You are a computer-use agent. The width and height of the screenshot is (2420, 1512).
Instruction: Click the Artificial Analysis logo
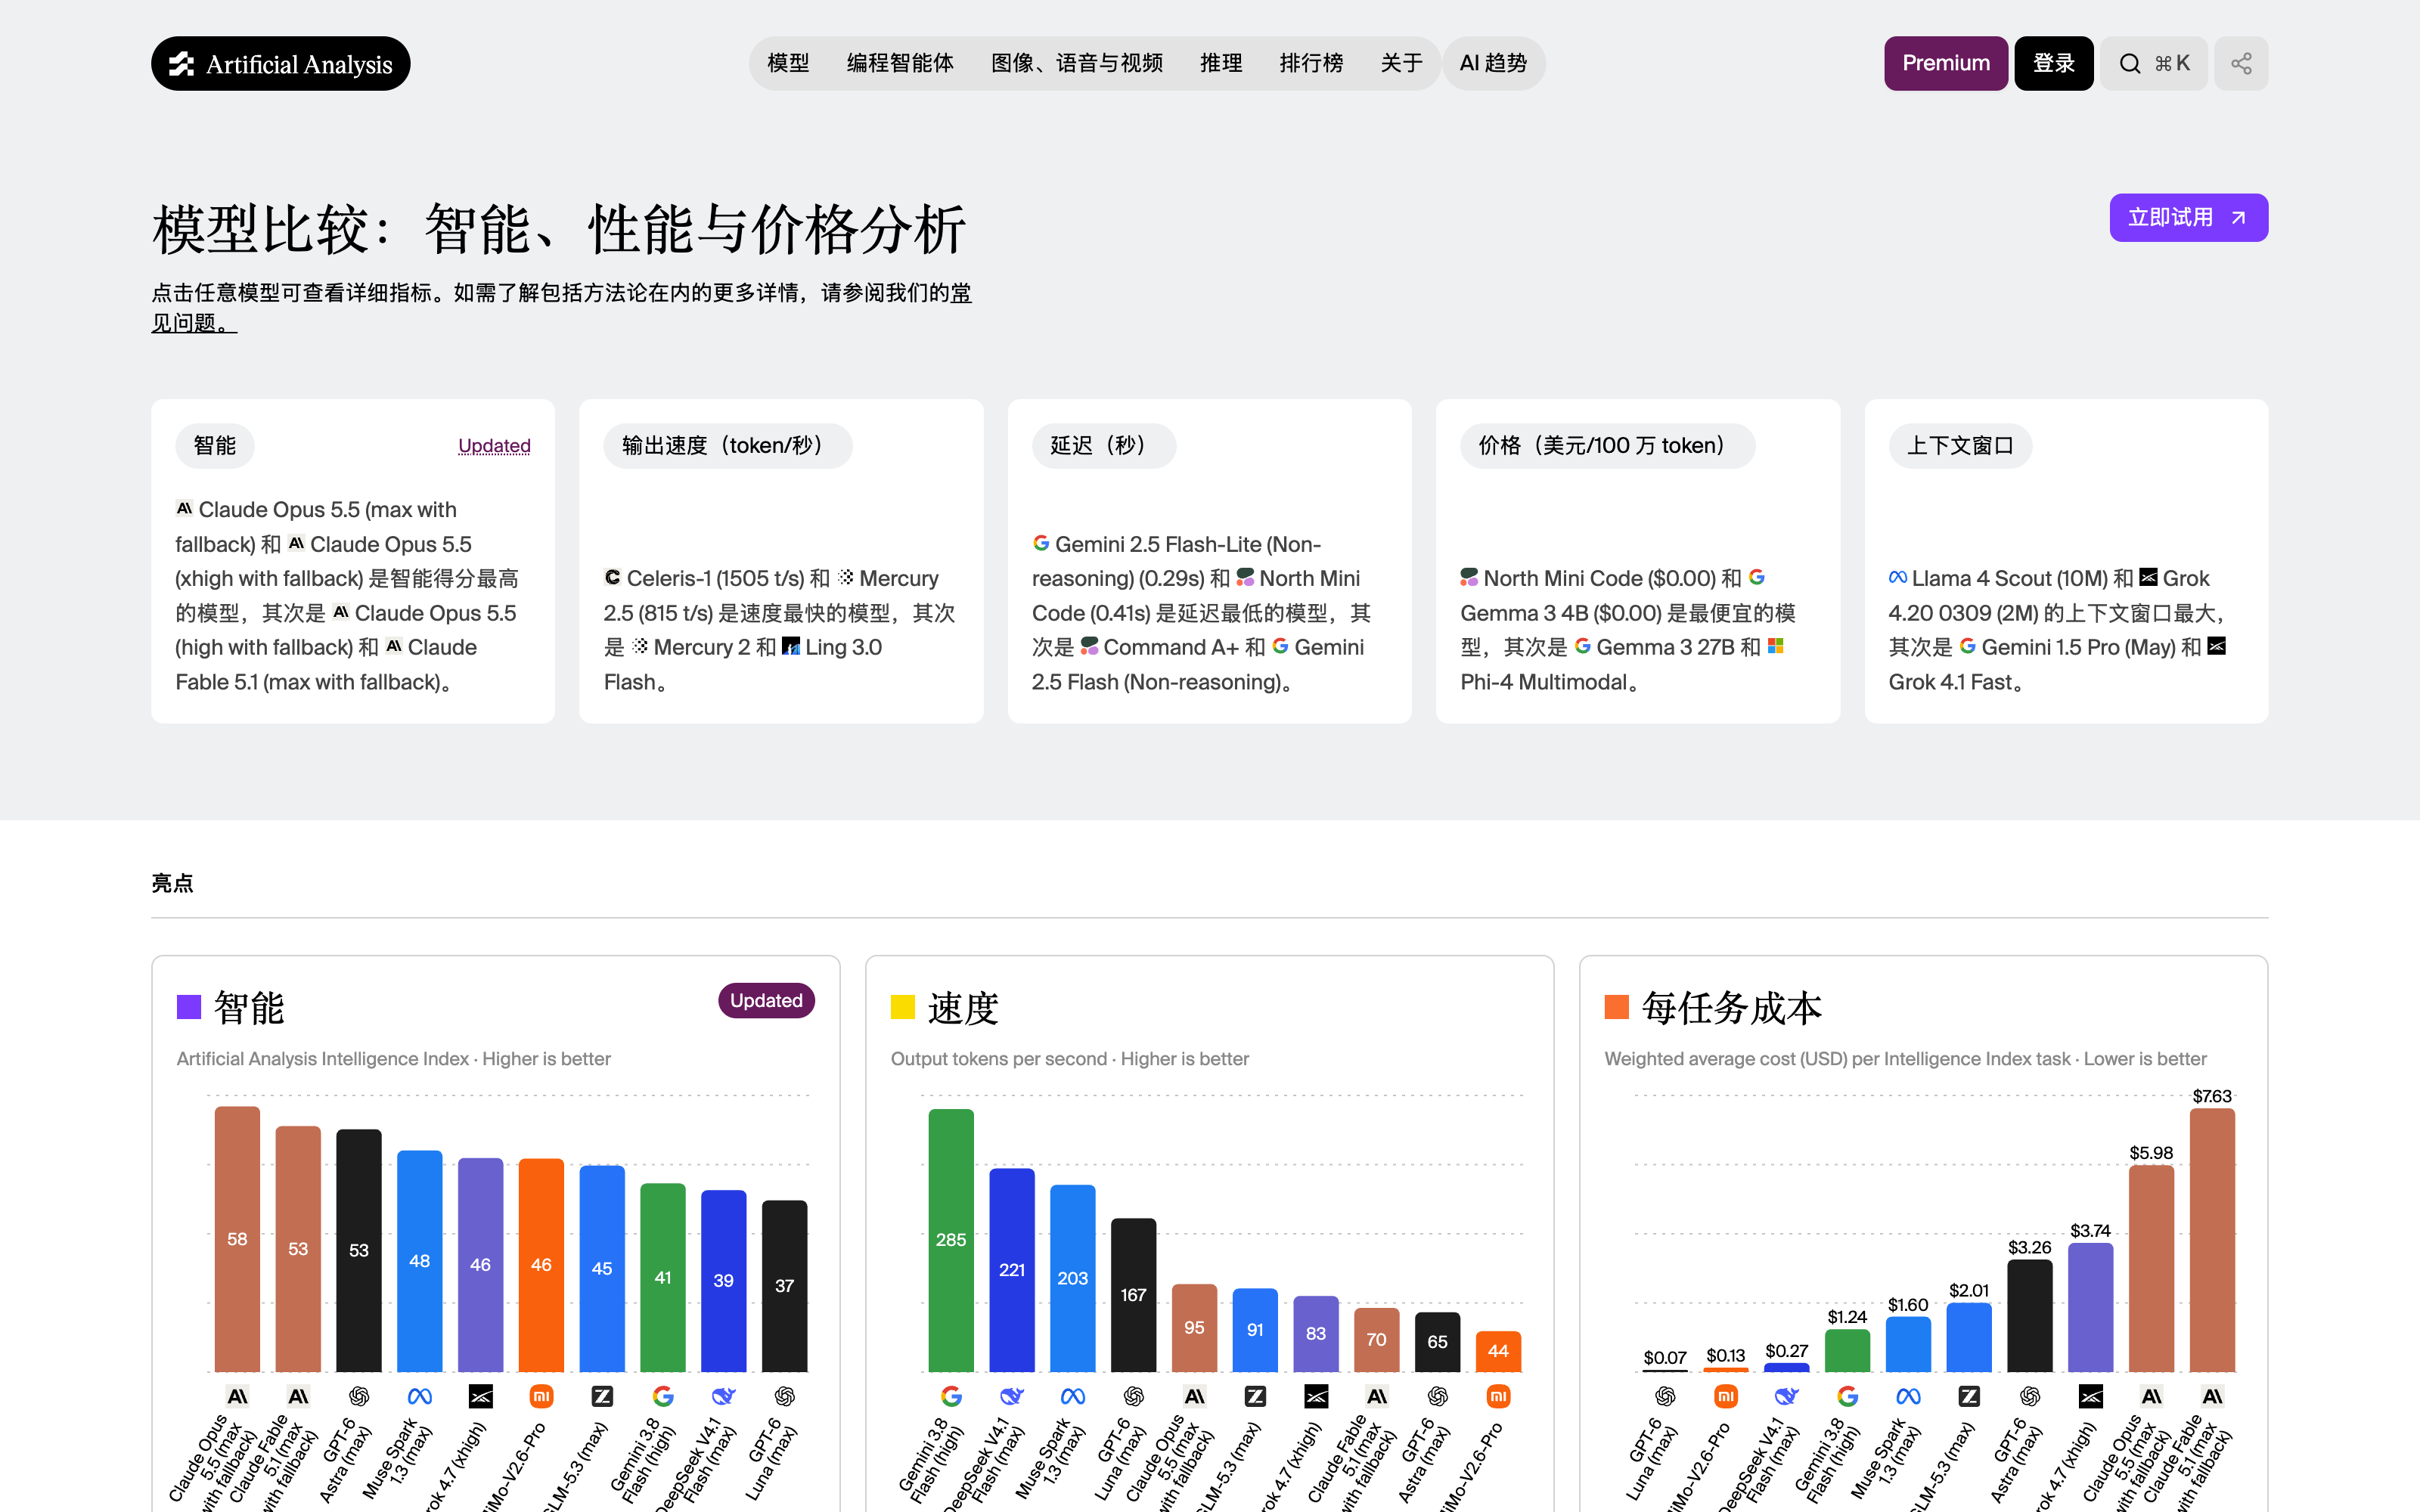[x=280, y=63]
